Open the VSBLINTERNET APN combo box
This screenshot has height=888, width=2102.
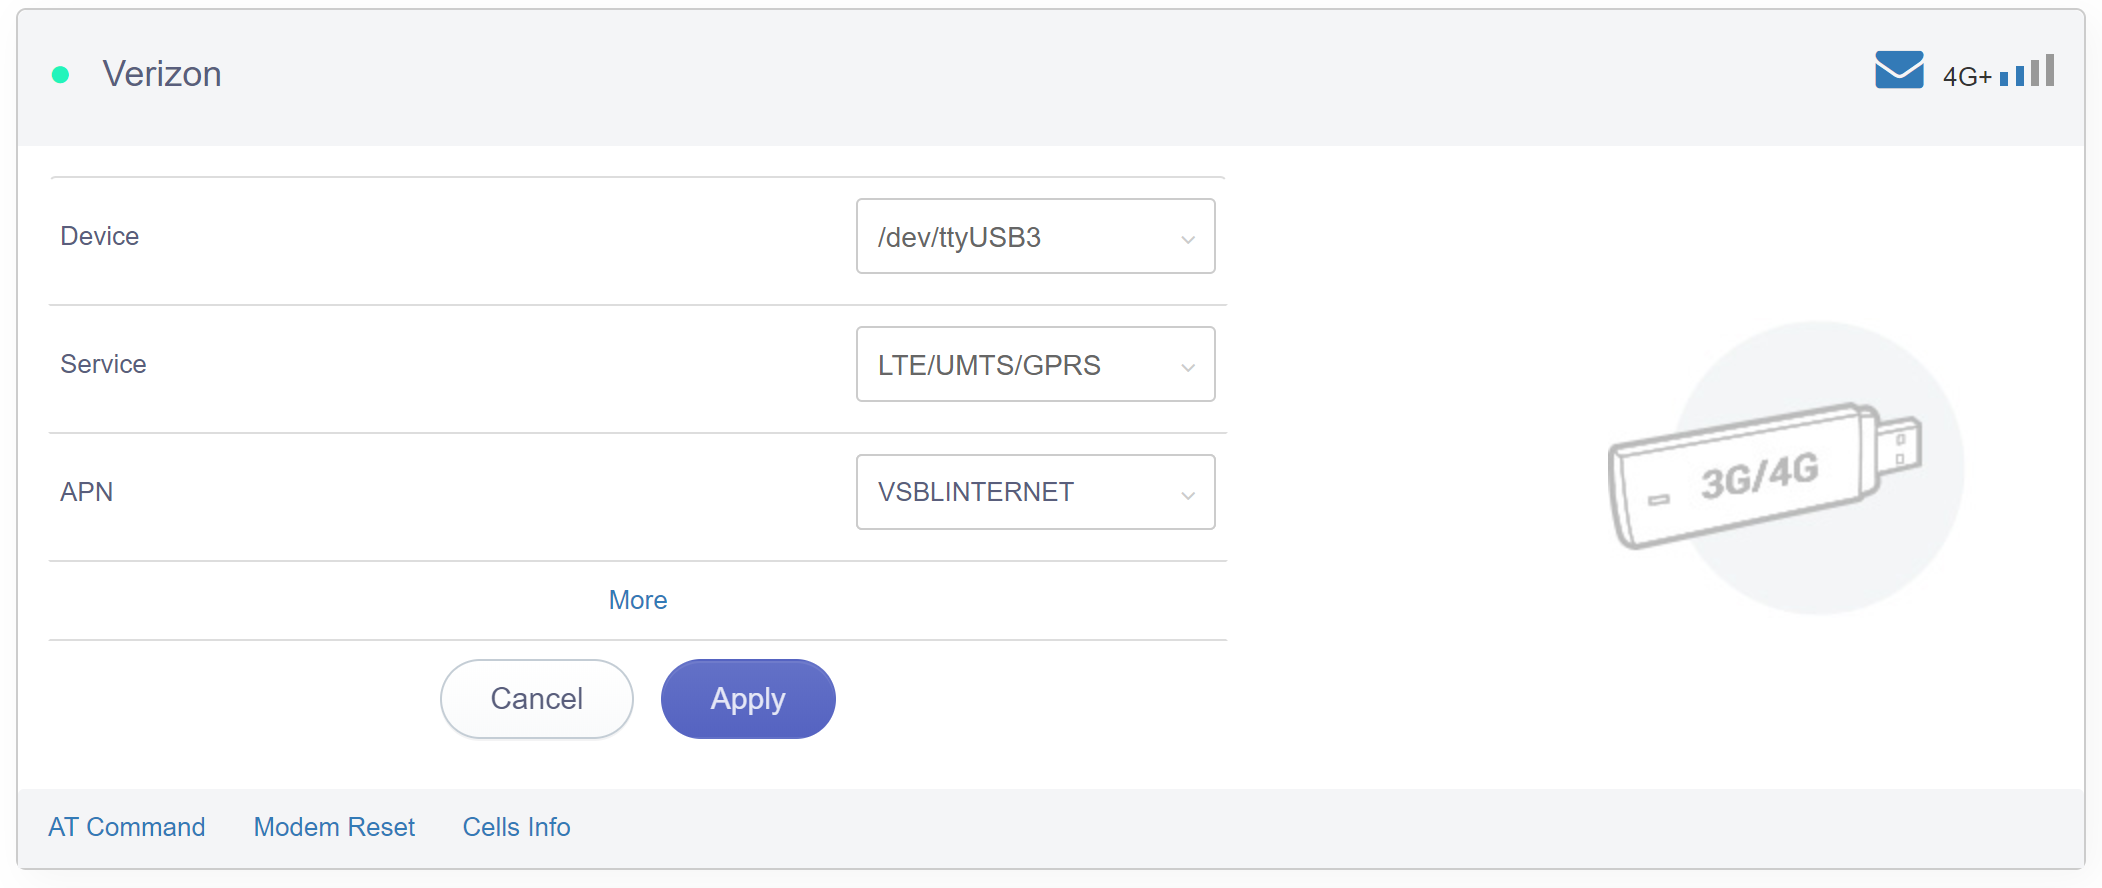point(1036,492)
